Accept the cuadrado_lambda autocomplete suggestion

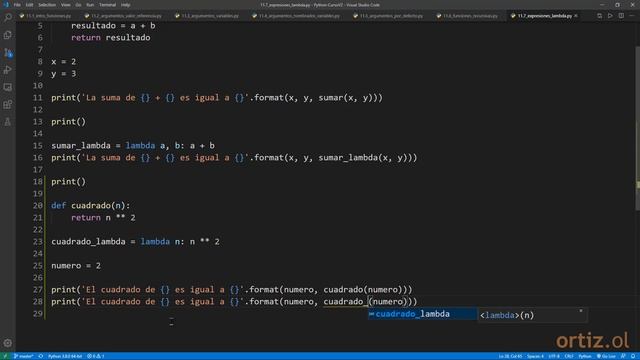point(422,314)
